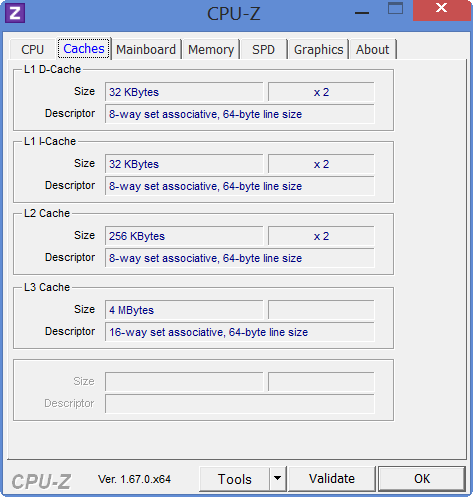Select the L3 Cache 16-way descriptor field
Screen dimensions: 473x497
(x=240, y=332)
